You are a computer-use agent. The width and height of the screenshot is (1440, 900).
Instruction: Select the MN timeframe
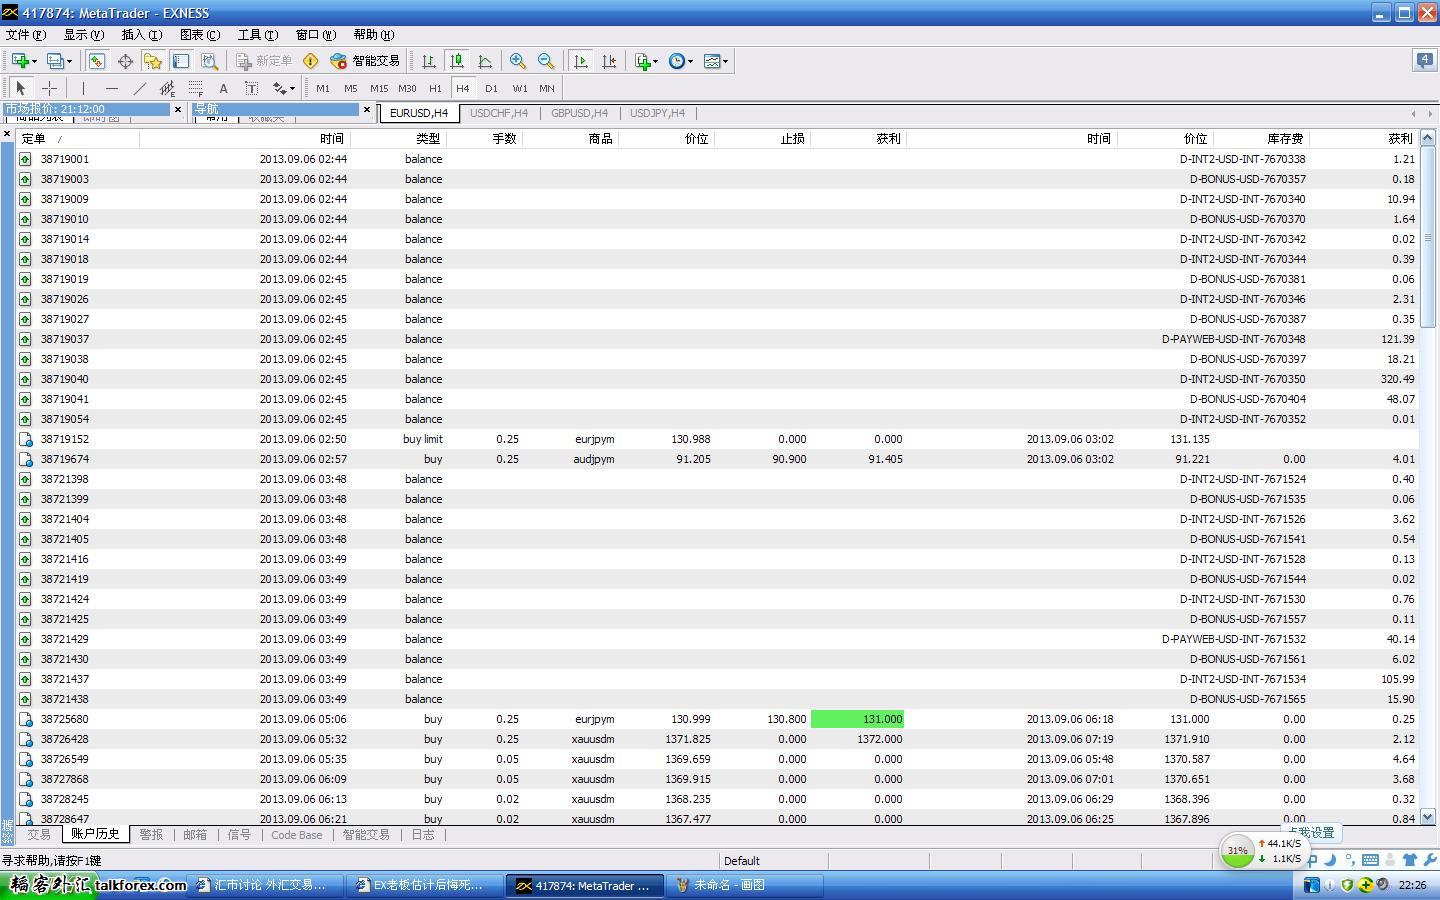pos(547,88)
